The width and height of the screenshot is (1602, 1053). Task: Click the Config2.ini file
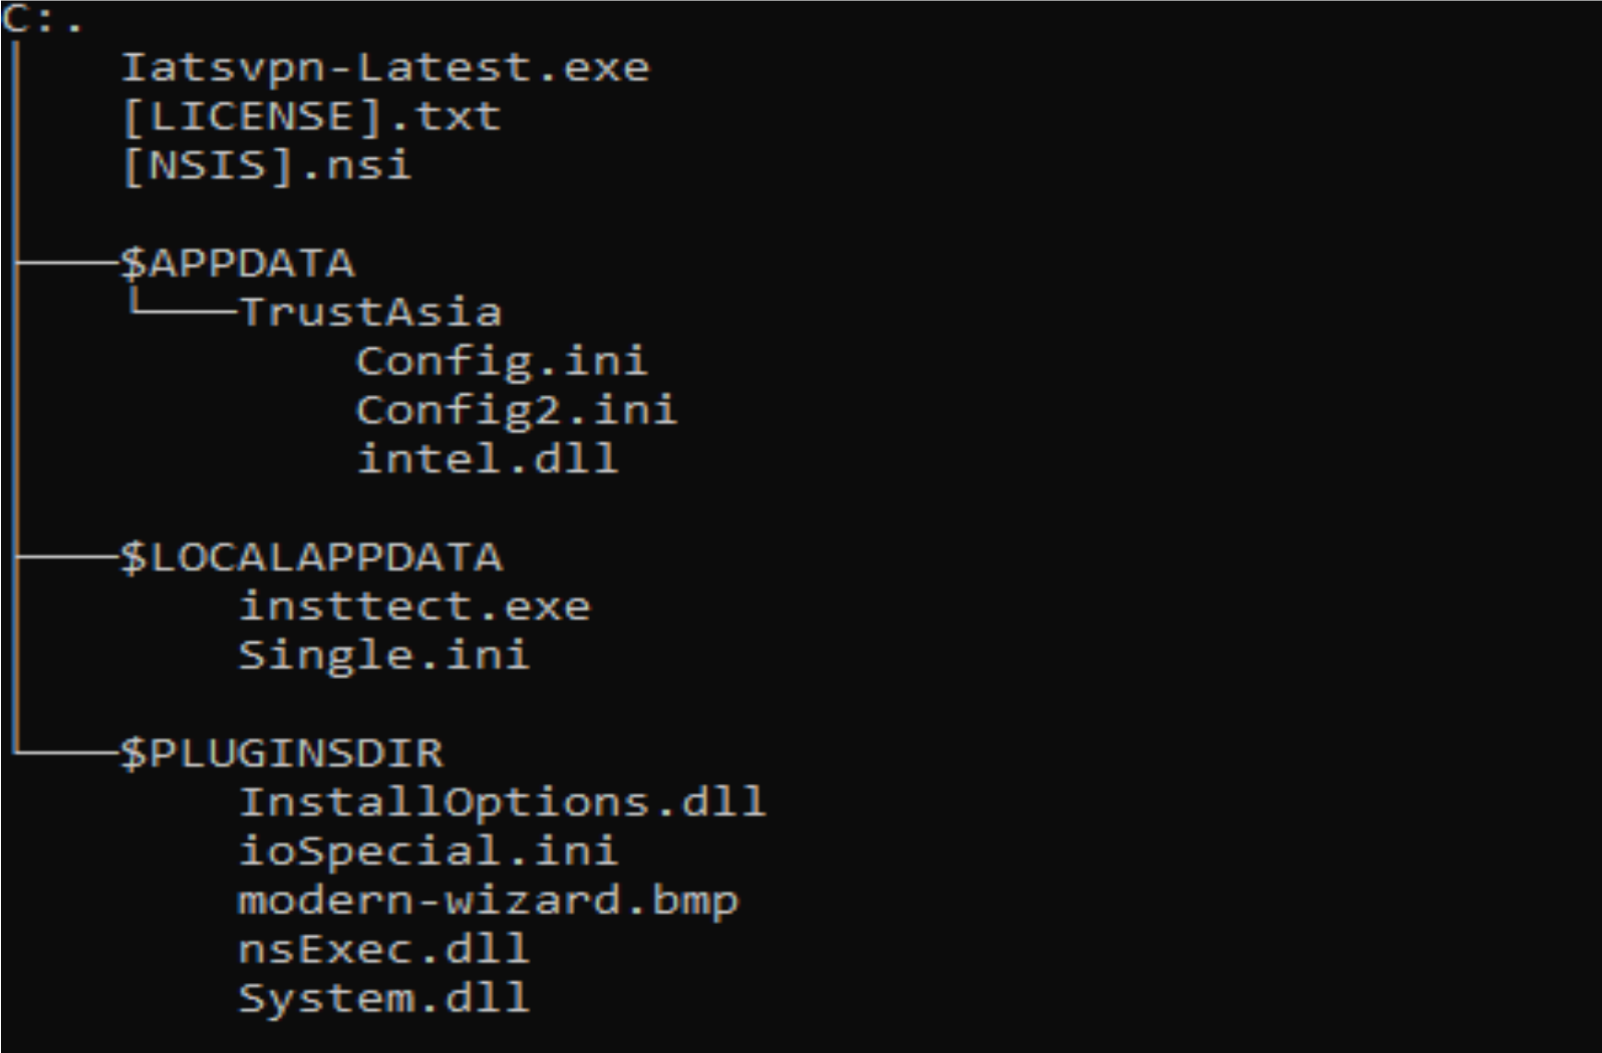pos(516,410)
